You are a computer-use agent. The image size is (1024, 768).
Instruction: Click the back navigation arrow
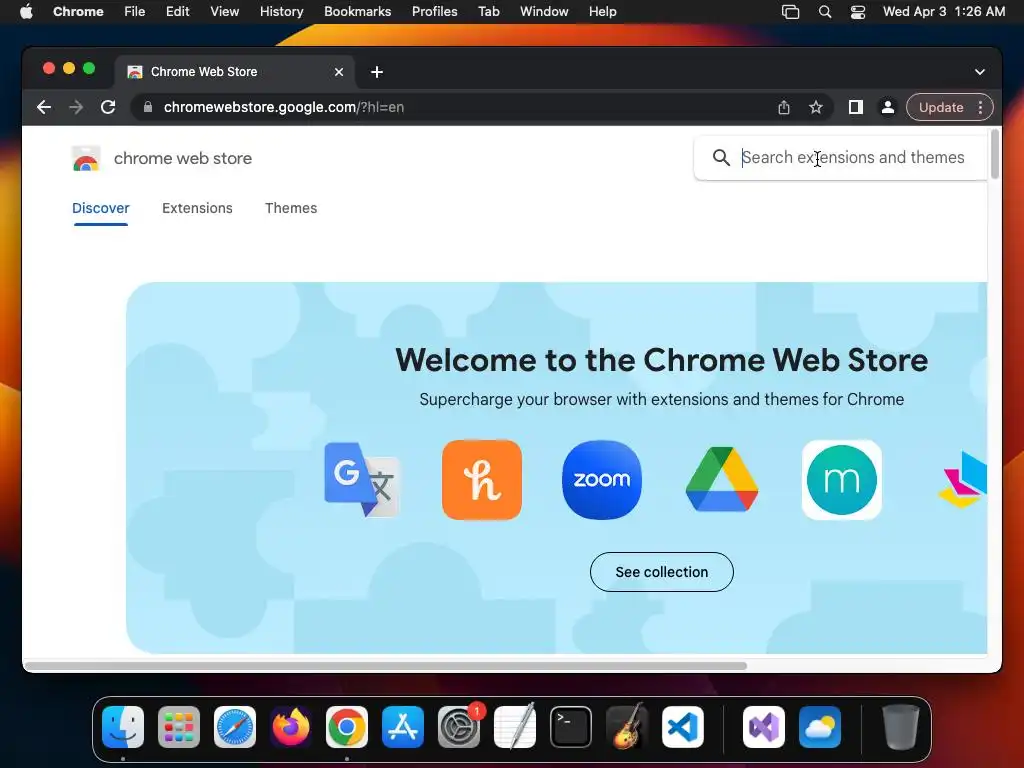tap(44, 107)
